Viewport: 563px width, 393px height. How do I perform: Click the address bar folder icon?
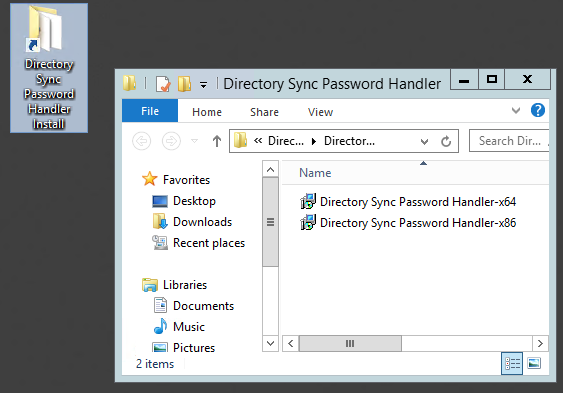240,140
